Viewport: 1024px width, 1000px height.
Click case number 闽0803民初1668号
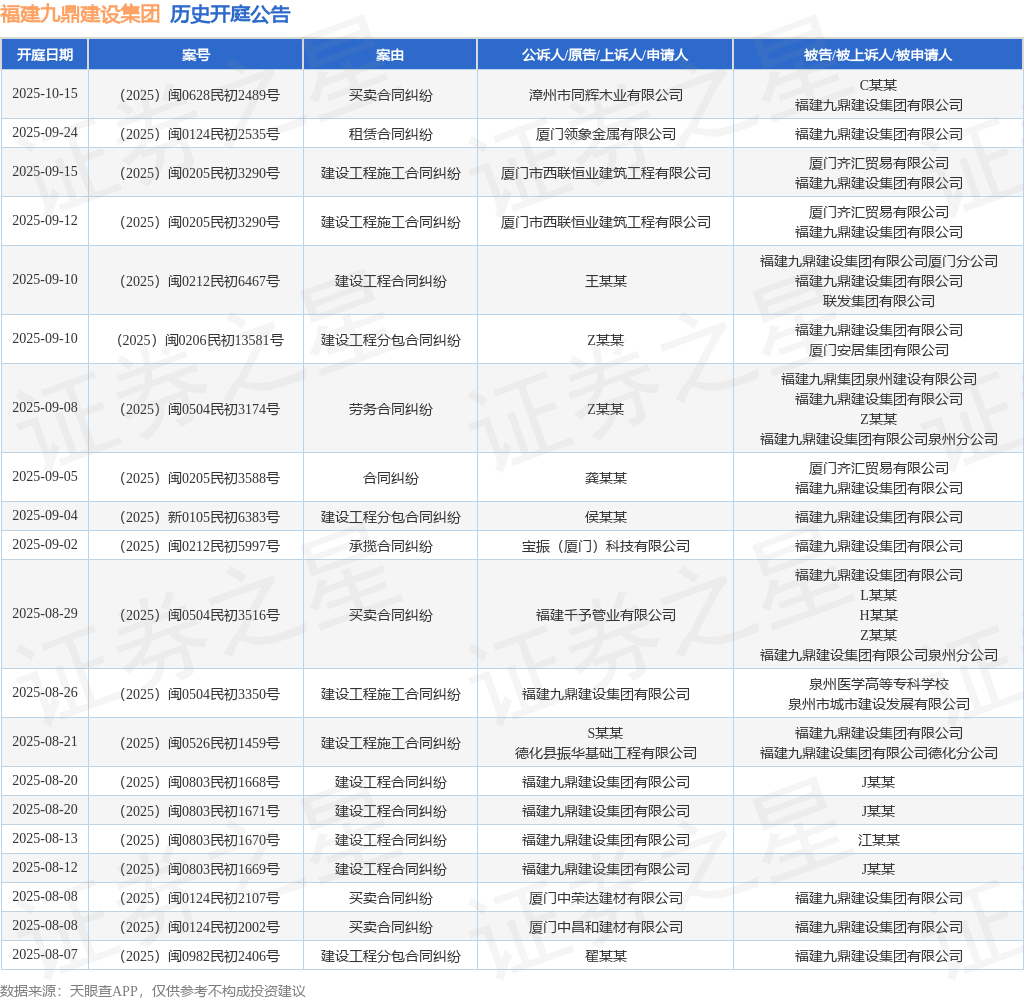[200, 783]
